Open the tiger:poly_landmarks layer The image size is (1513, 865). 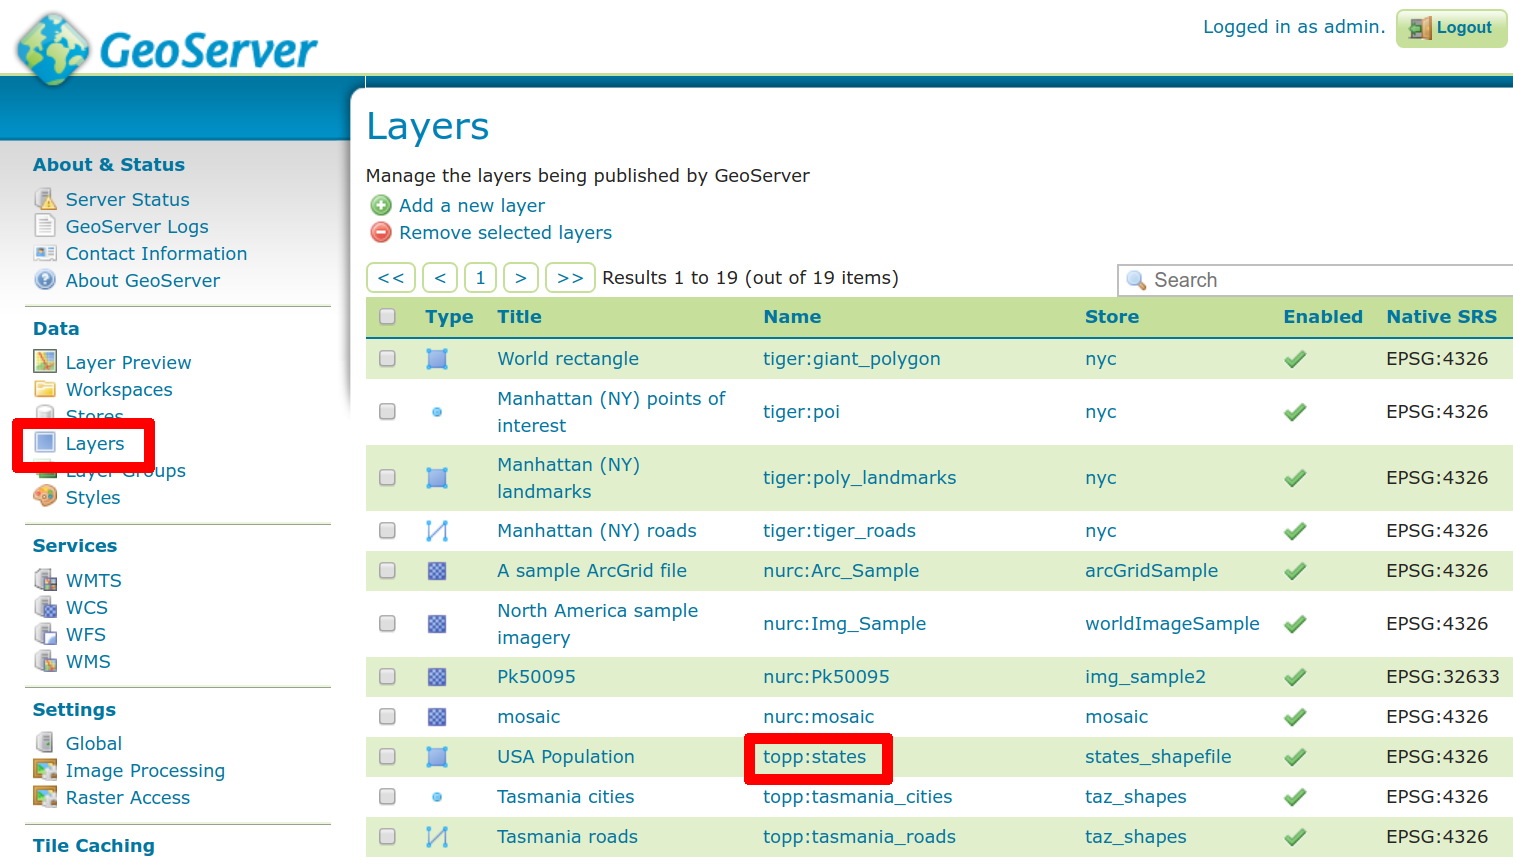click(x=860, y=478)
